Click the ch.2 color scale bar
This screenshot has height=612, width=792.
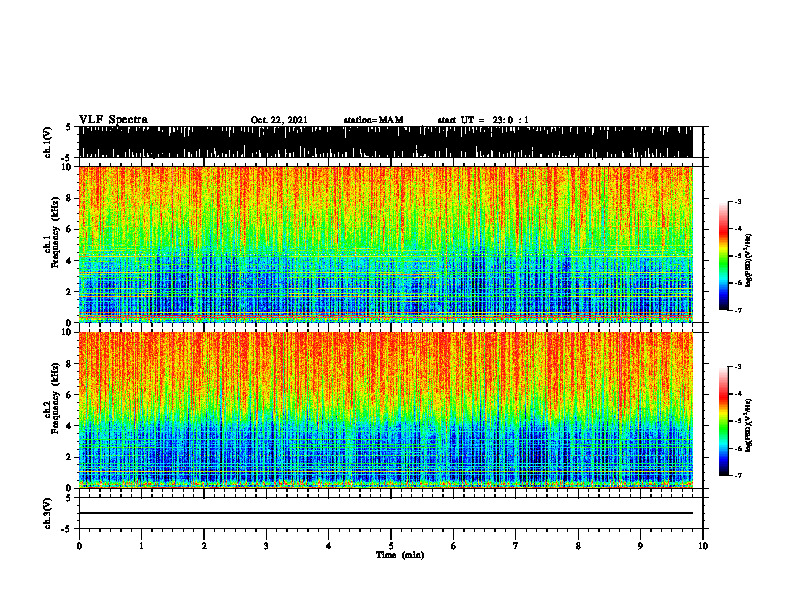(x=724, y=421)
